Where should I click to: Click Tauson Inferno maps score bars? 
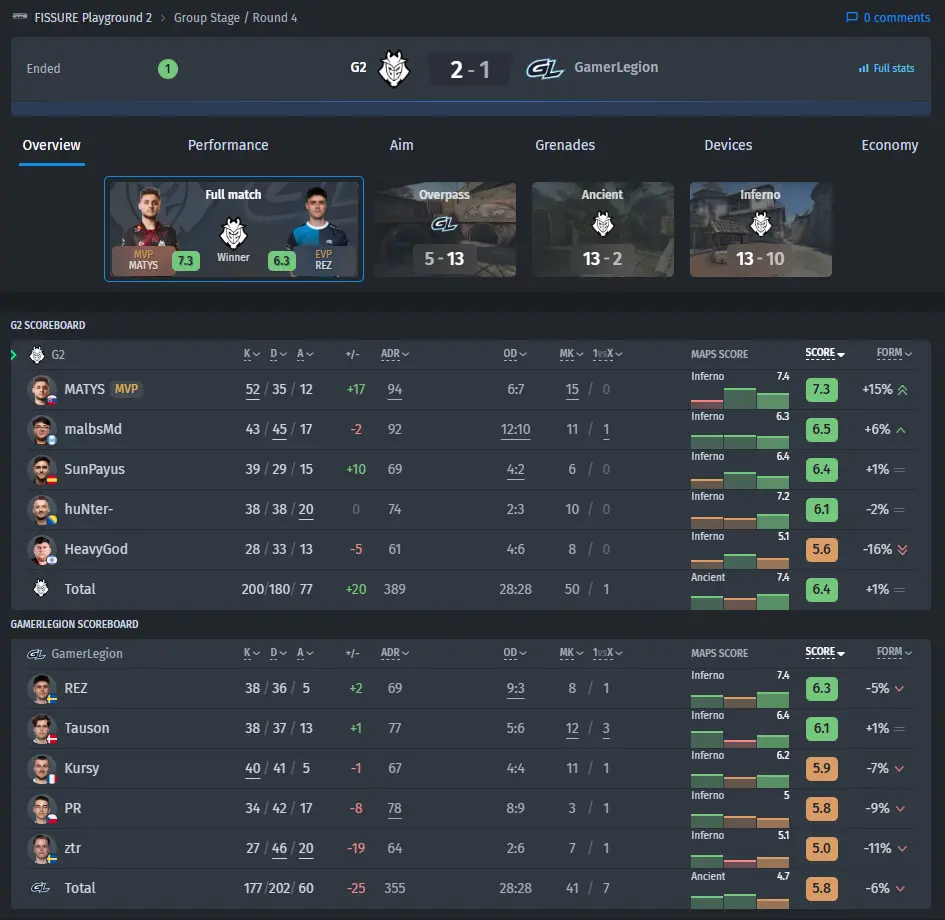pyautogui.click(x=739, y=737)
